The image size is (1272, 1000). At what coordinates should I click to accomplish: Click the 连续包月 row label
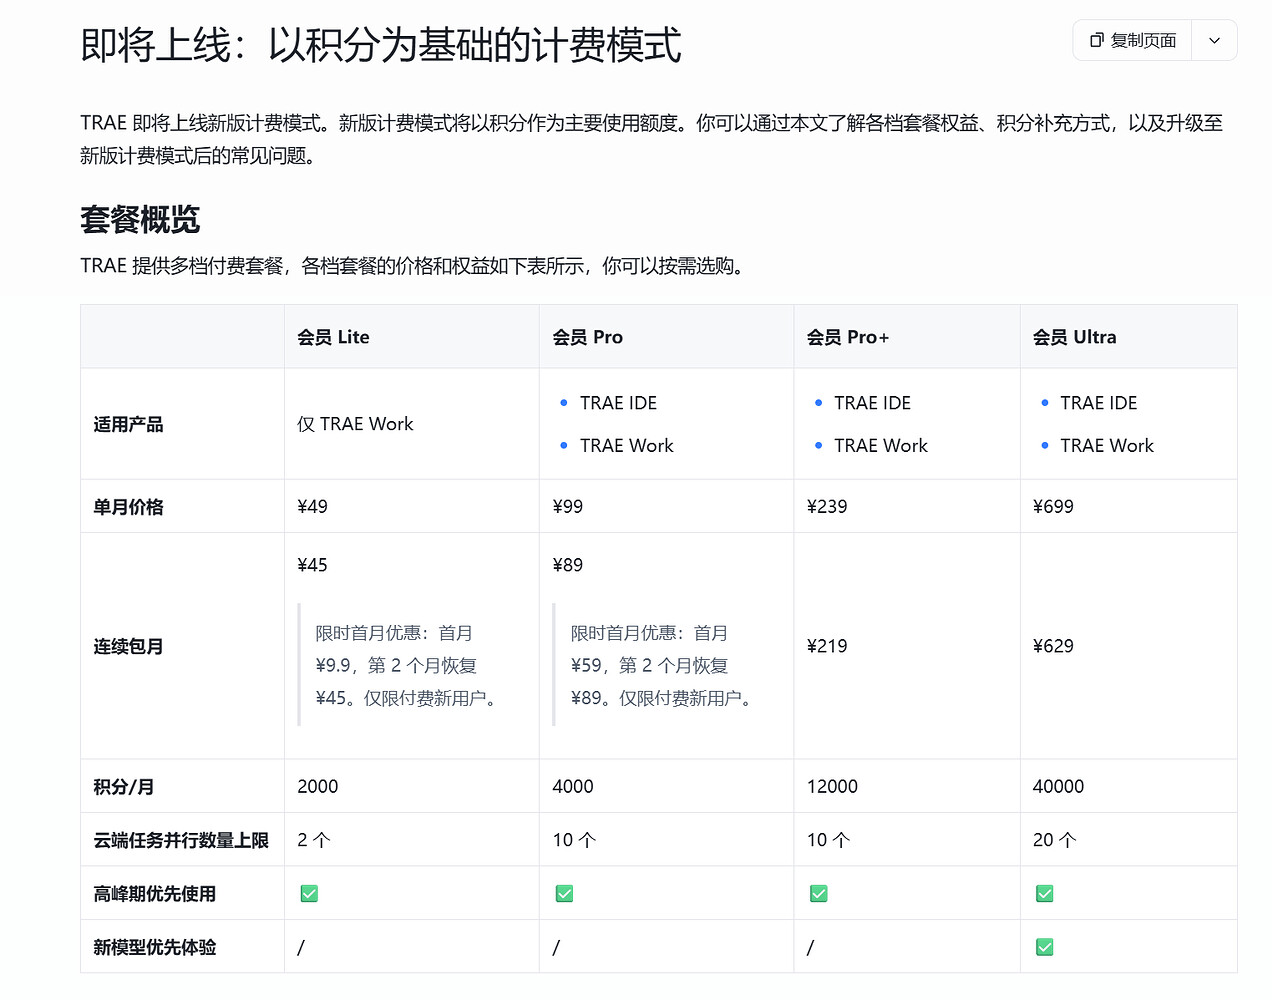128,646
